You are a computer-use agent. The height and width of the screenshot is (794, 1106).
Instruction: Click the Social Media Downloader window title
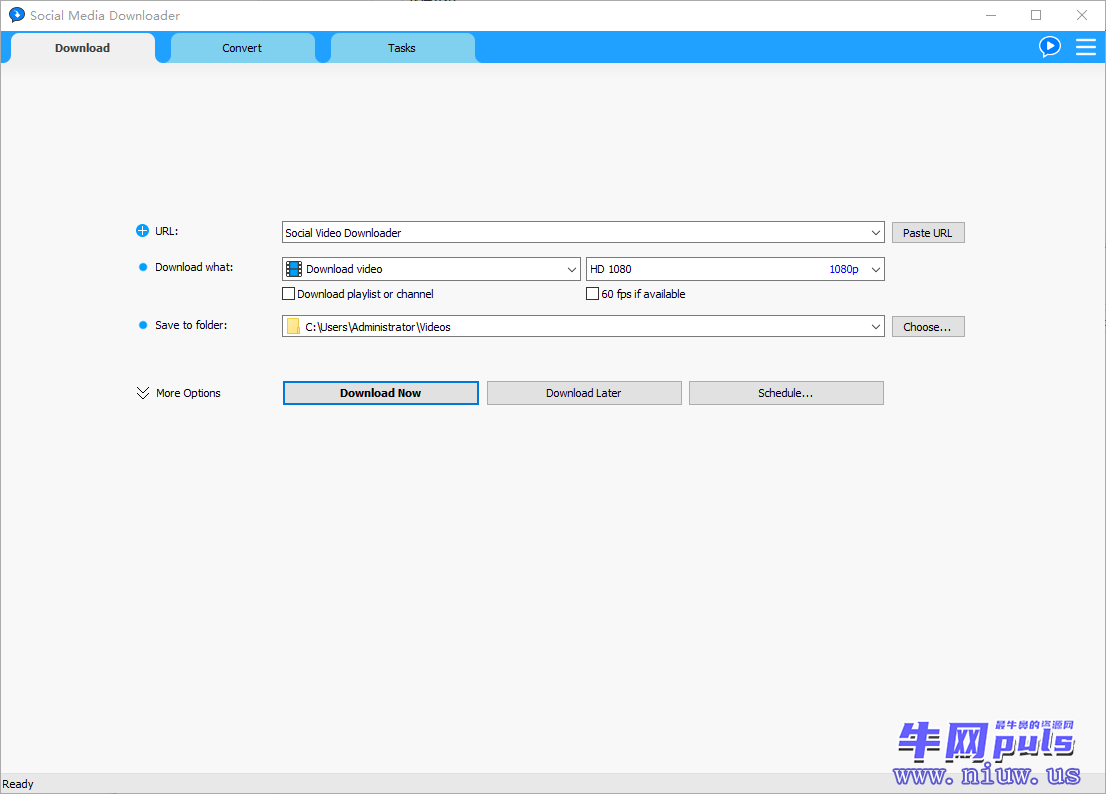pyautogui.click(x=105, y=15)
